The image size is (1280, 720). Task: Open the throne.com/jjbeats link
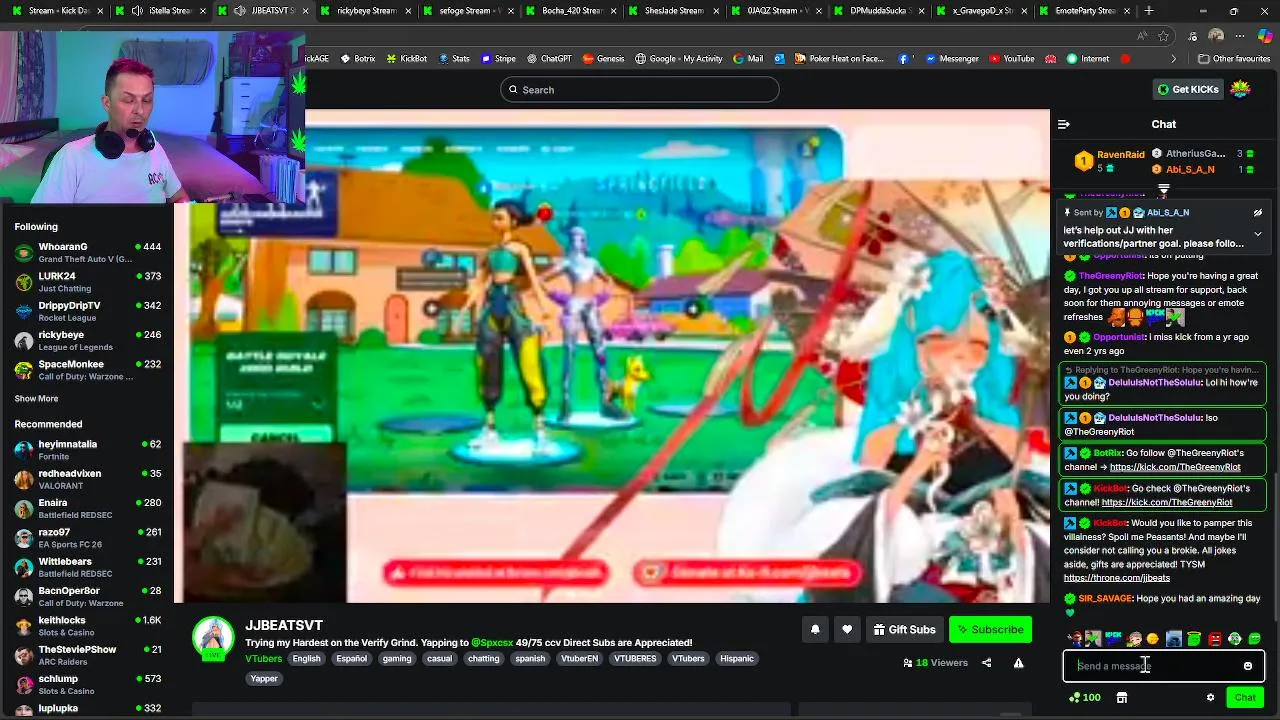pyautogui.click(x=1116, y=578)
